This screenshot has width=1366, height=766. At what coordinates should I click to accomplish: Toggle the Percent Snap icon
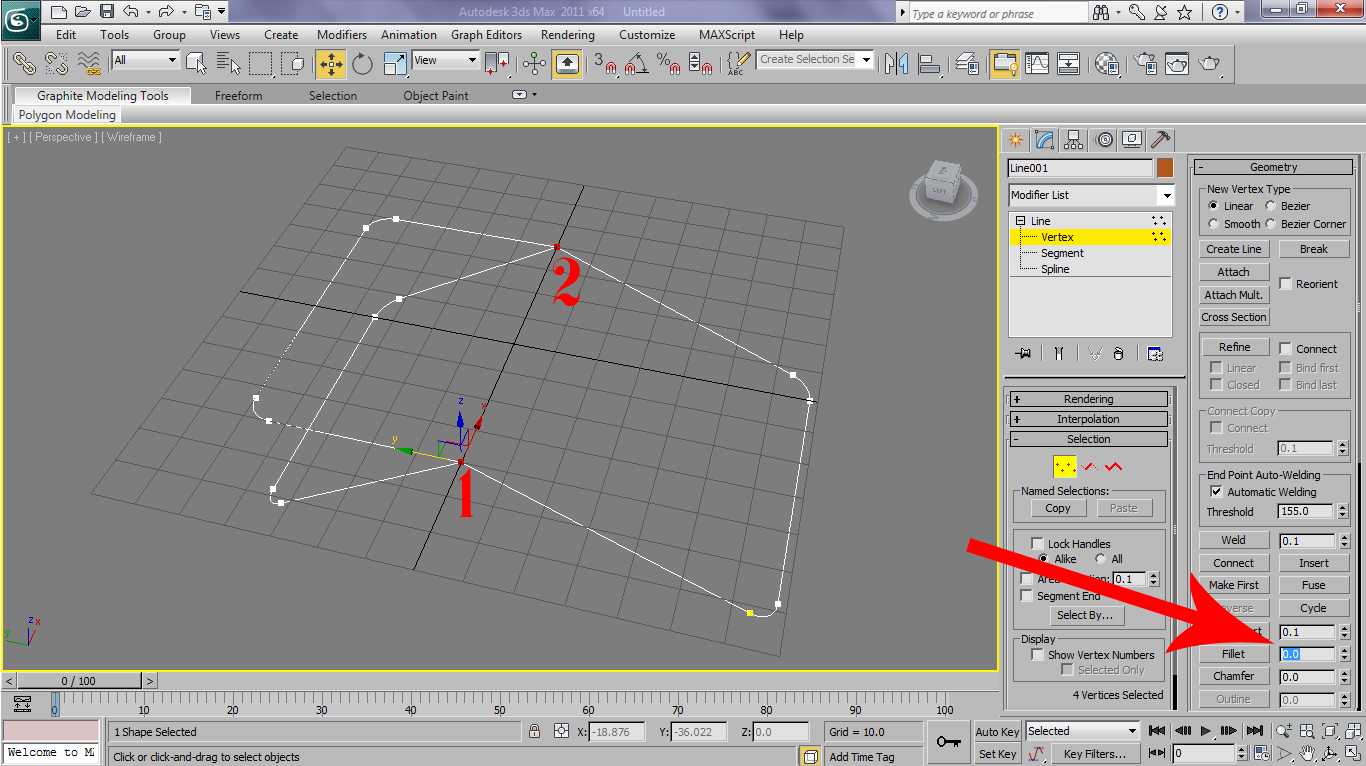[x=668, y=63]
